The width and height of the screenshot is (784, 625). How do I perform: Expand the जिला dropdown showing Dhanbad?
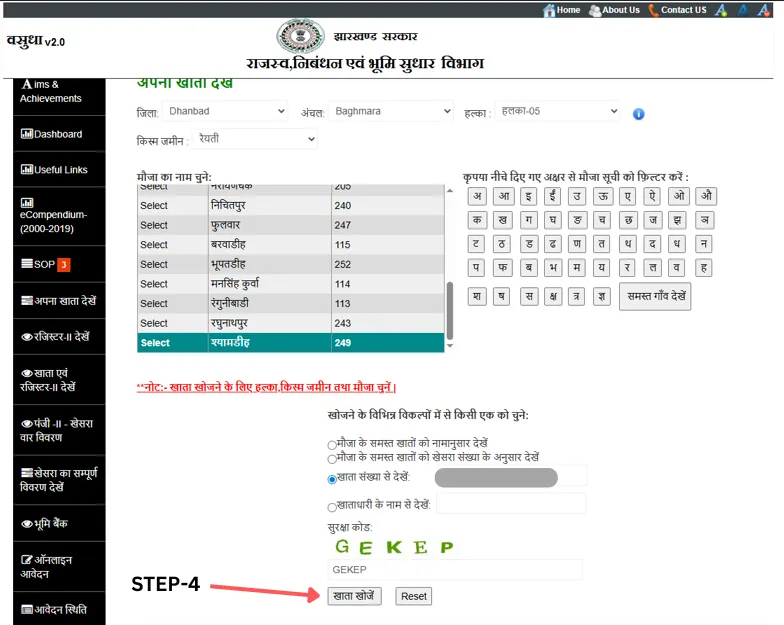click(226, 111)
